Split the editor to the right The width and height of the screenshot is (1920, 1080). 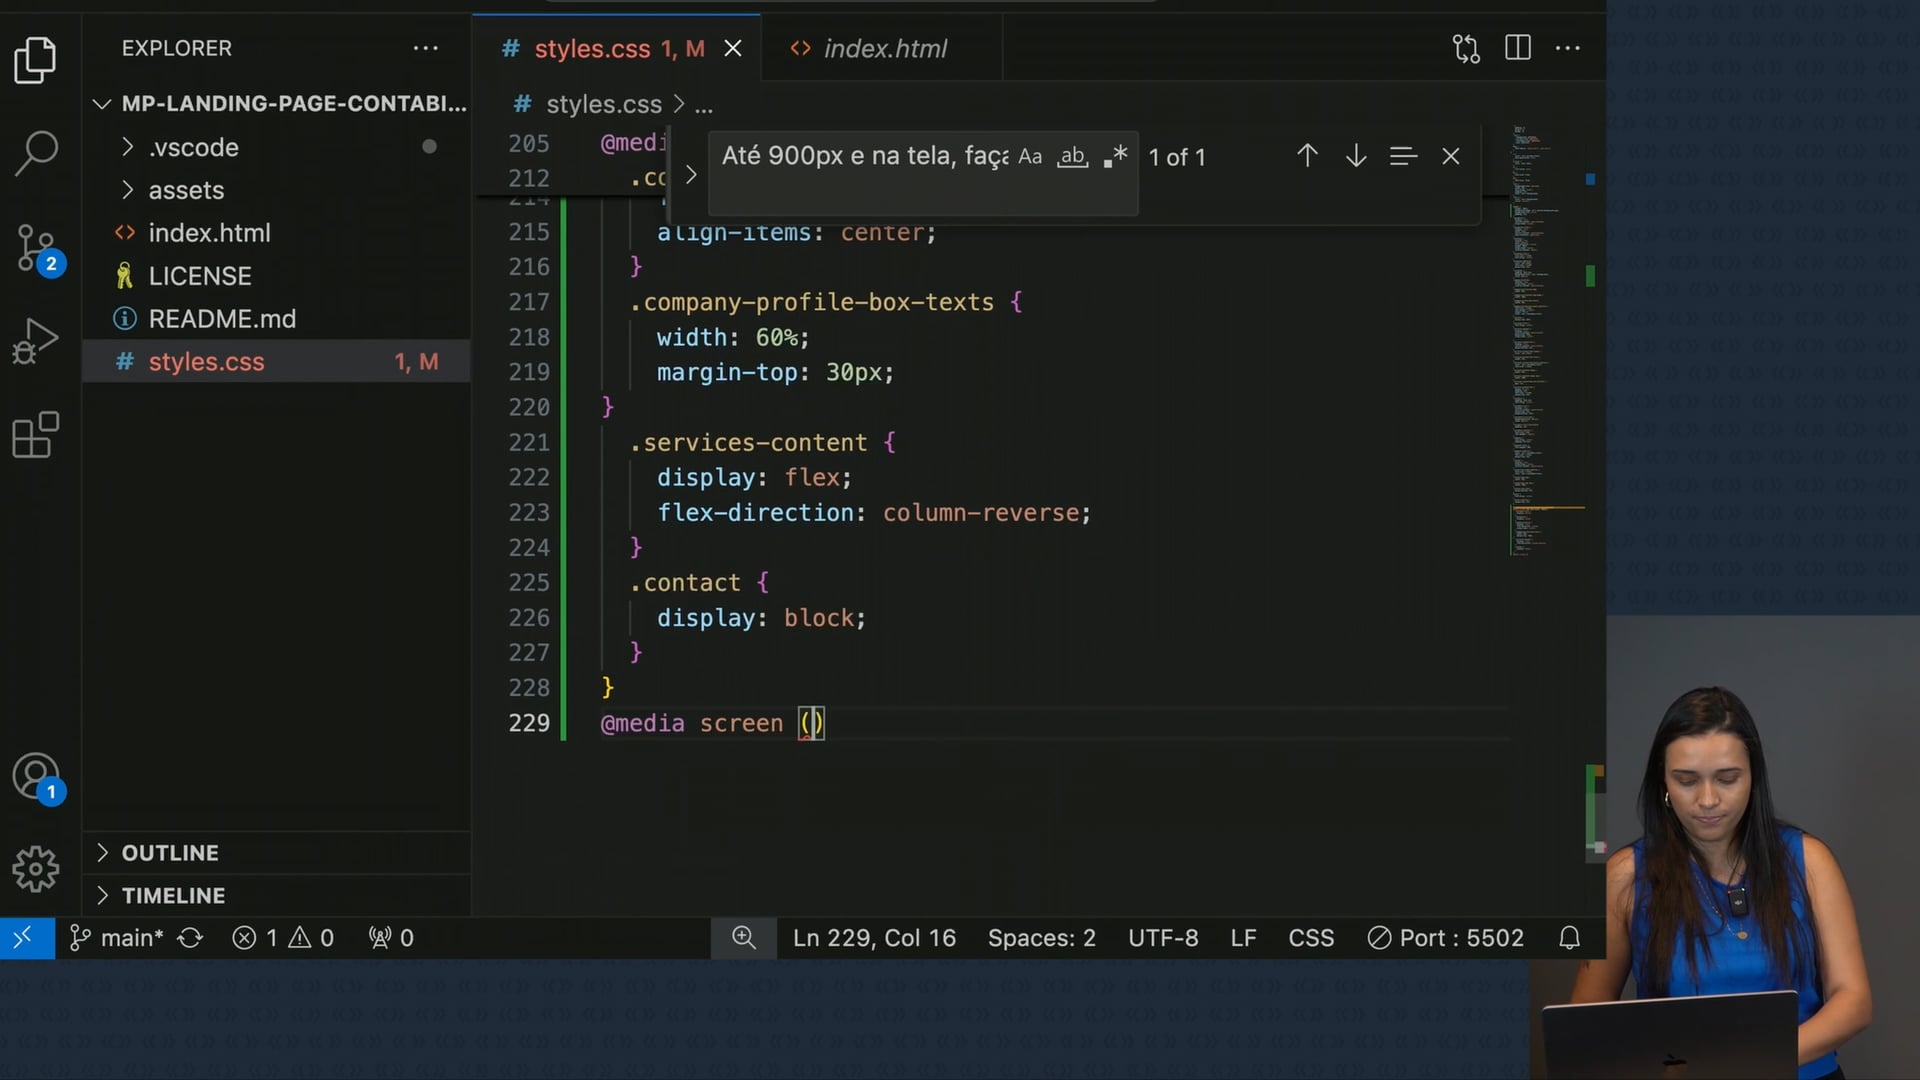tap(1517, 48)
